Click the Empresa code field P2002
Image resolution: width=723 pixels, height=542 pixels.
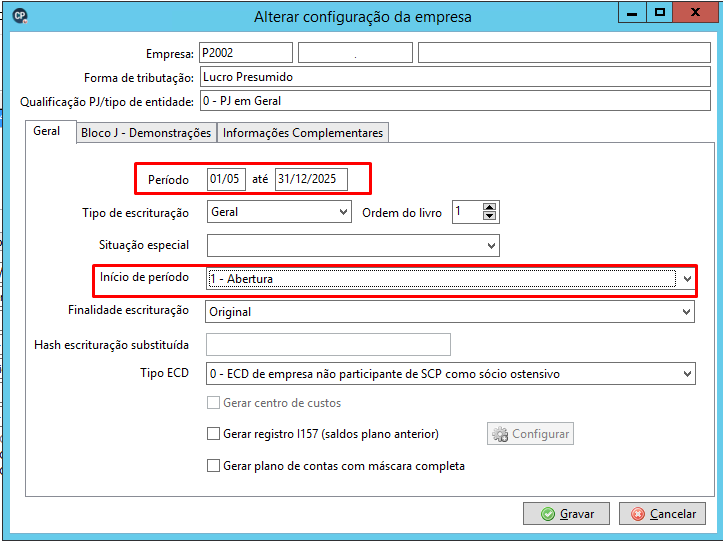pos(246,53)
